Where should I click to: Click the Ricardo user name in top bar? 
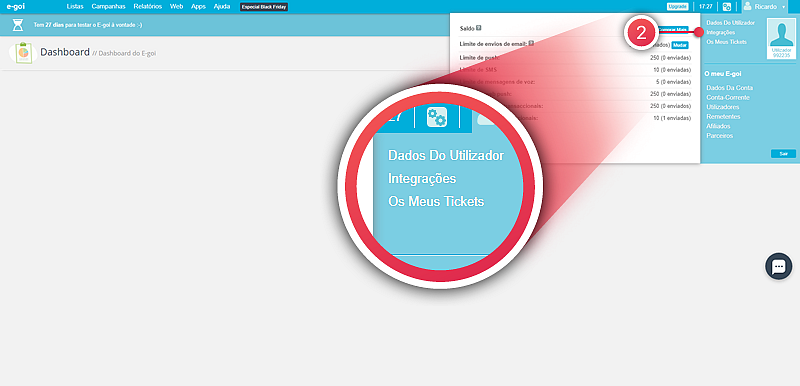(x=765, y=7)
